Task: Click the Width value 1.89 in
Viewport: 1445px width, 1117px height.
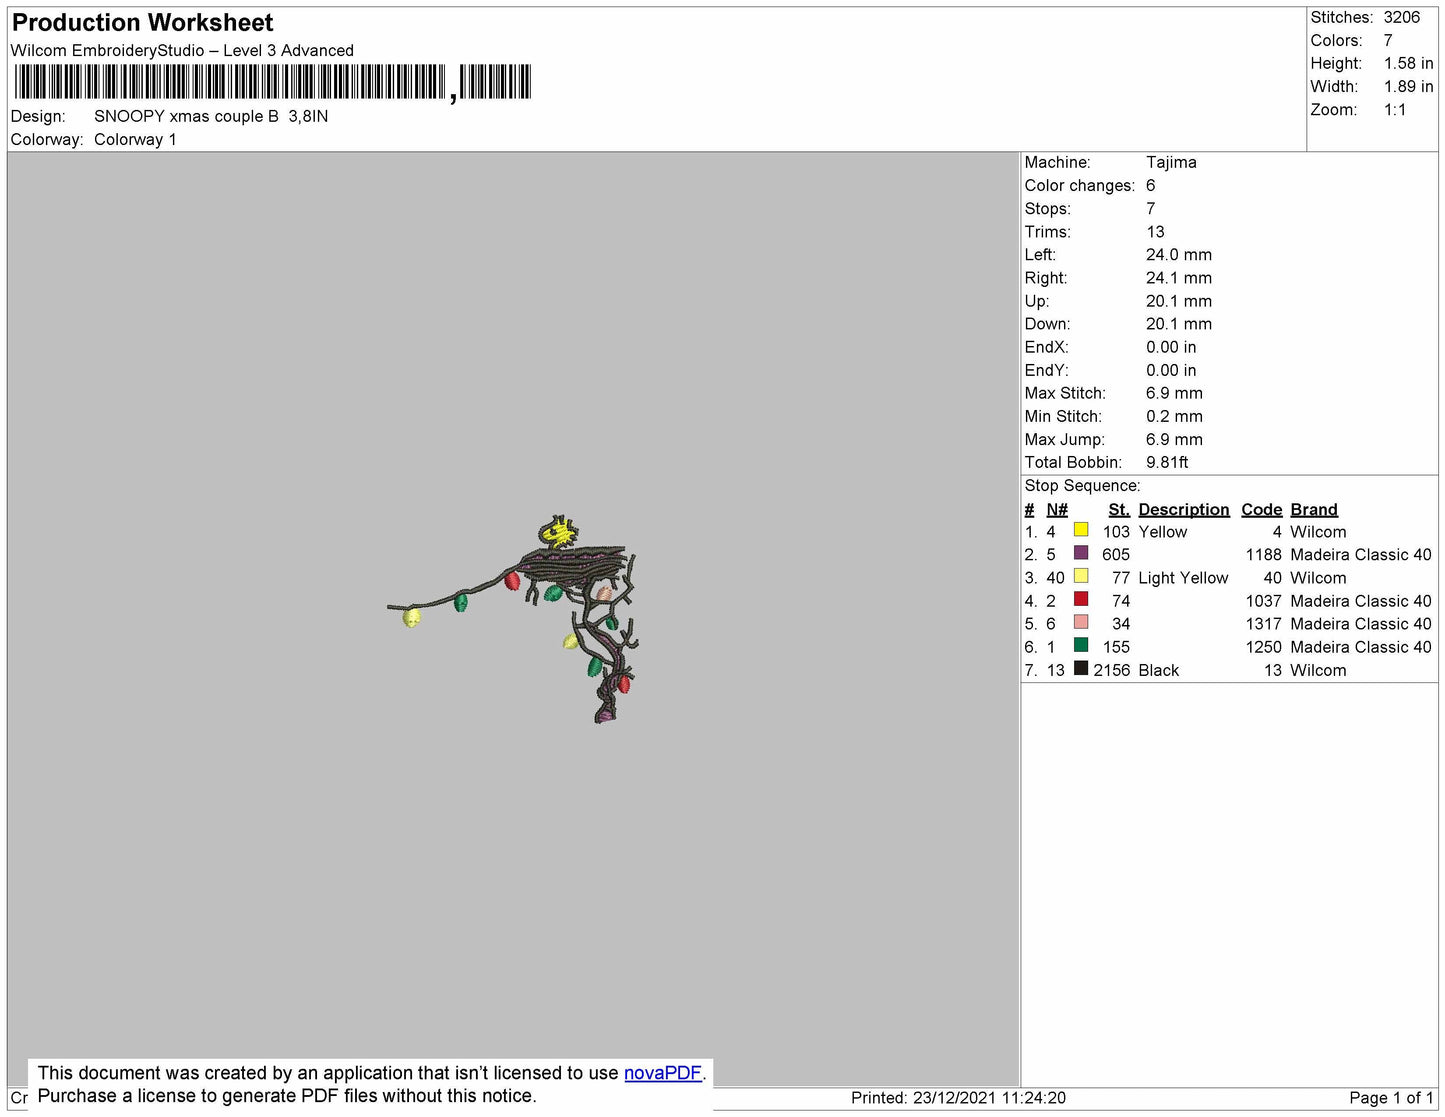Action: pyautogui.click(x=1408, y=86)
